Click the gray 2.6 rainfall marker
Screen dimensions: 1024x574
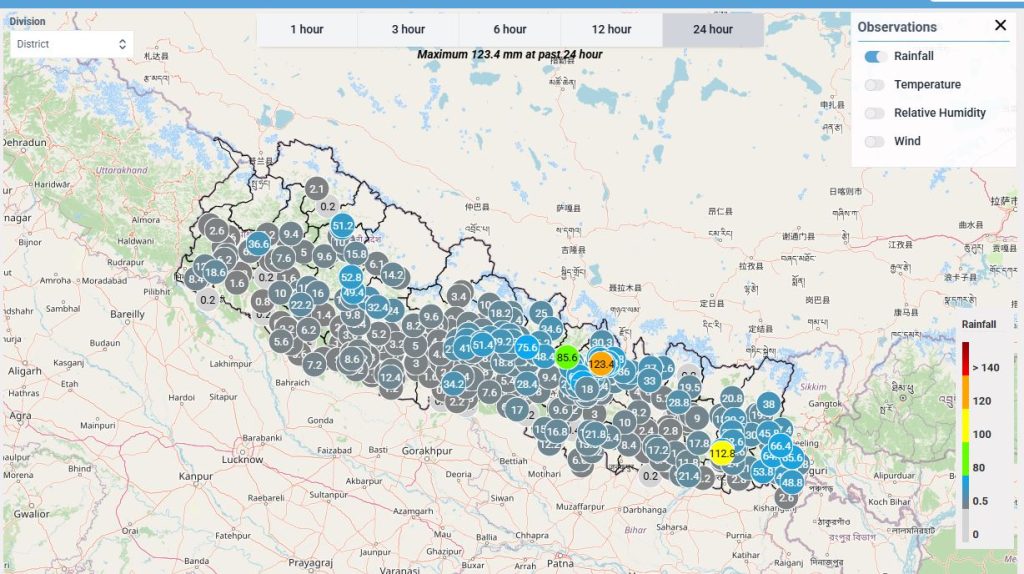pyautogui.click(x=217, y=231)
